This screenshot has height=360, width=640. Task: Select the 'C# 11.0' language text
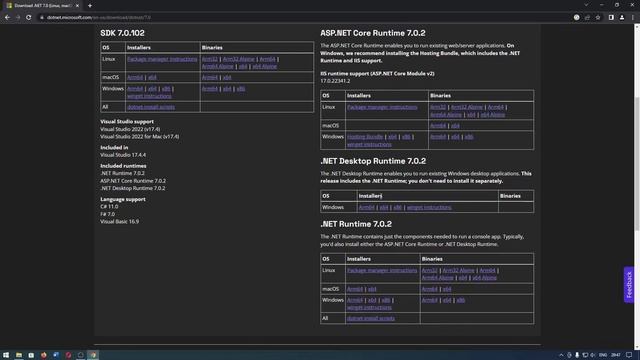[109, 207]
